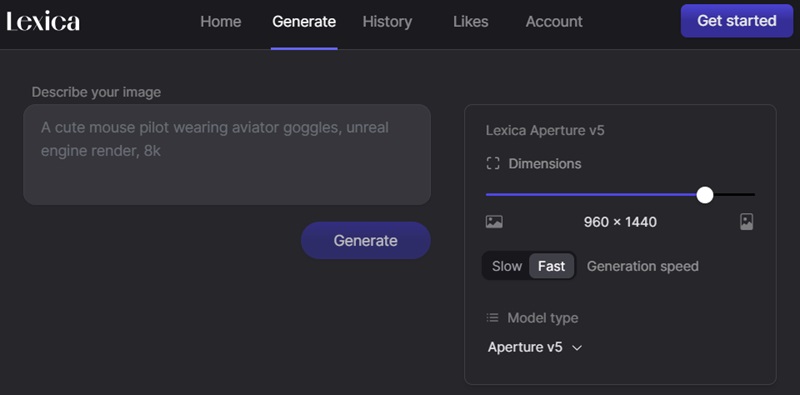Click inside the Describe your image field

227,155
